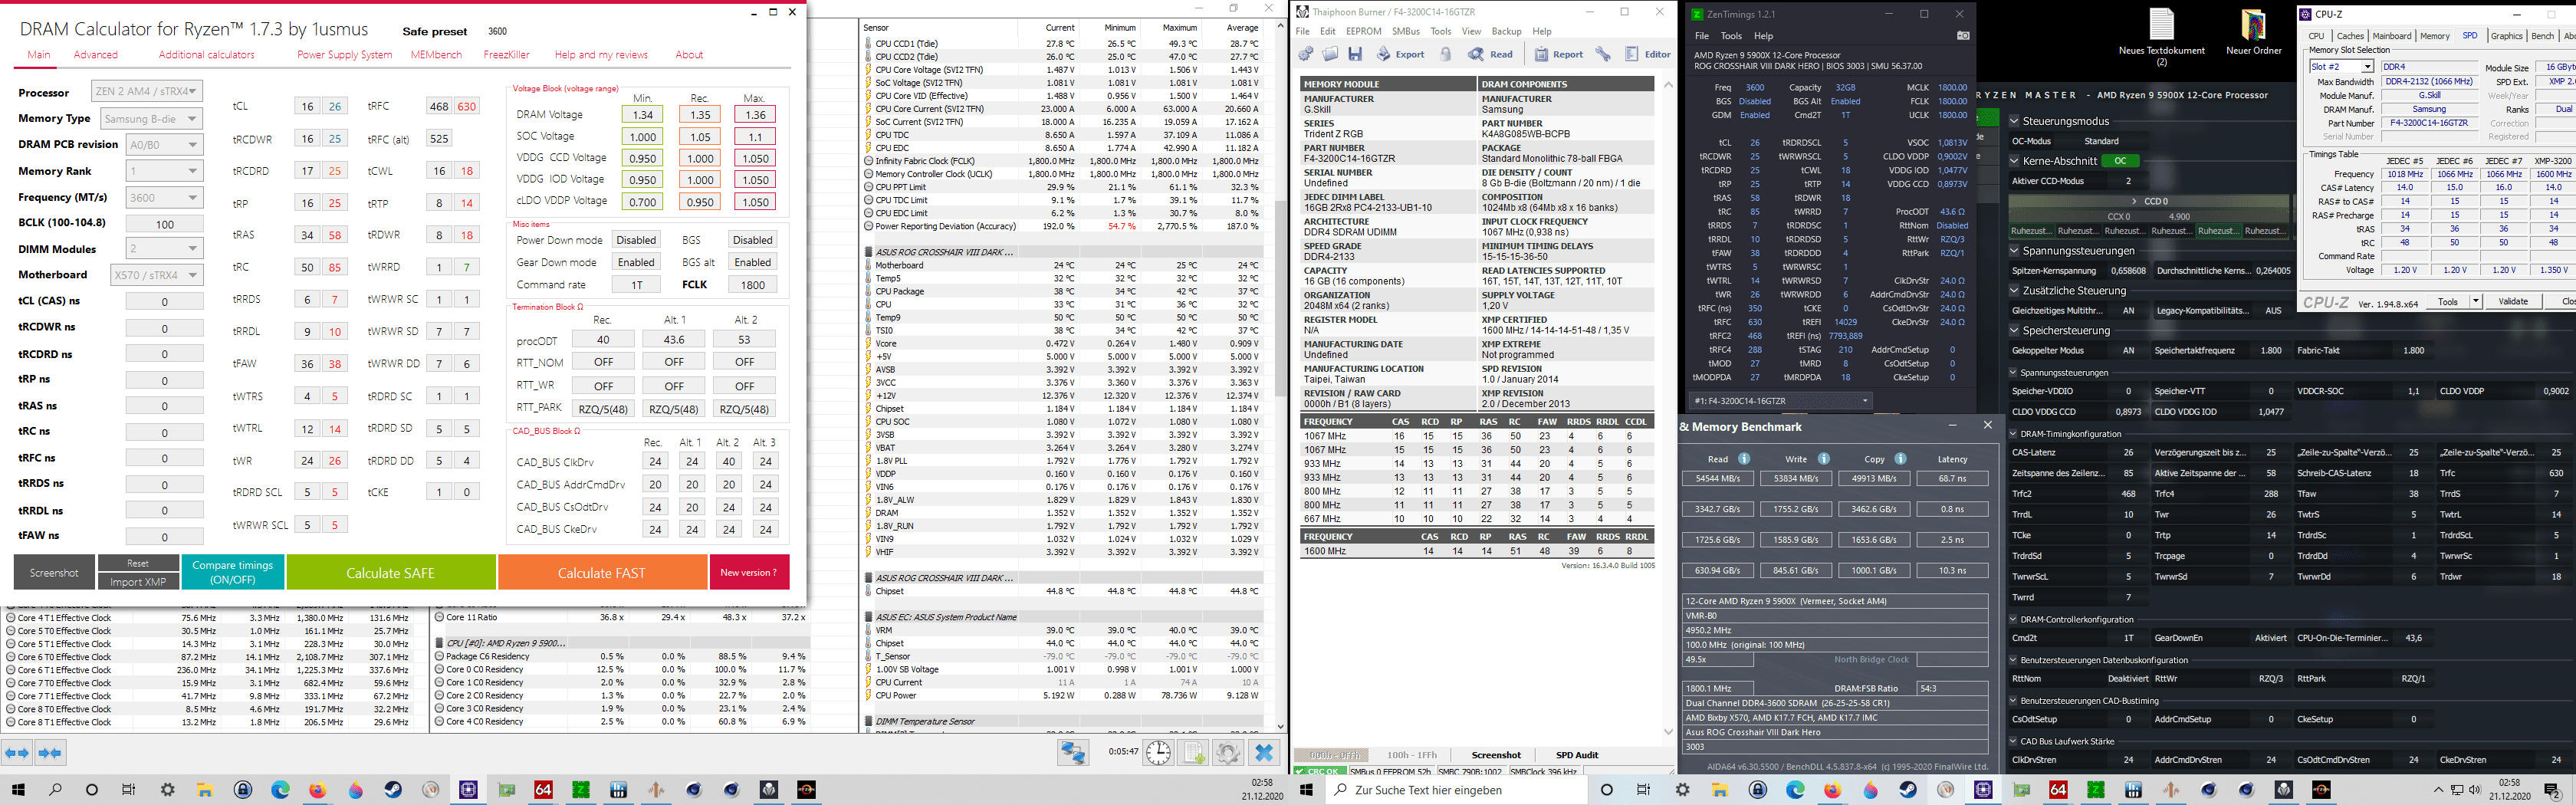The image size is (2576, 805).
Task: Open the Frequency (MT/s) dropdown showing 3600
Action: point(164,197)
